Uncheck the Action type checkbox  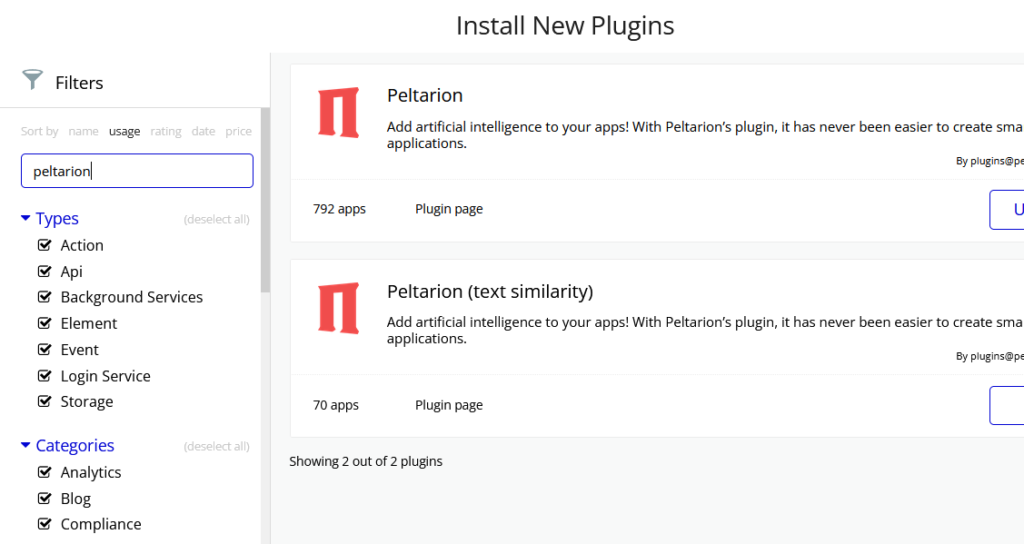pyautogui.click(x=44, y=245)
